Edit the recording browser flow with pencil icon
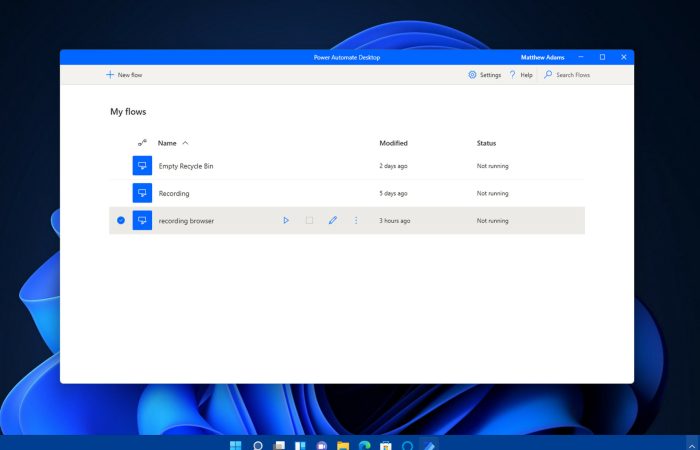This screenshot has width=700, height=450. click(x=333, y=221)
